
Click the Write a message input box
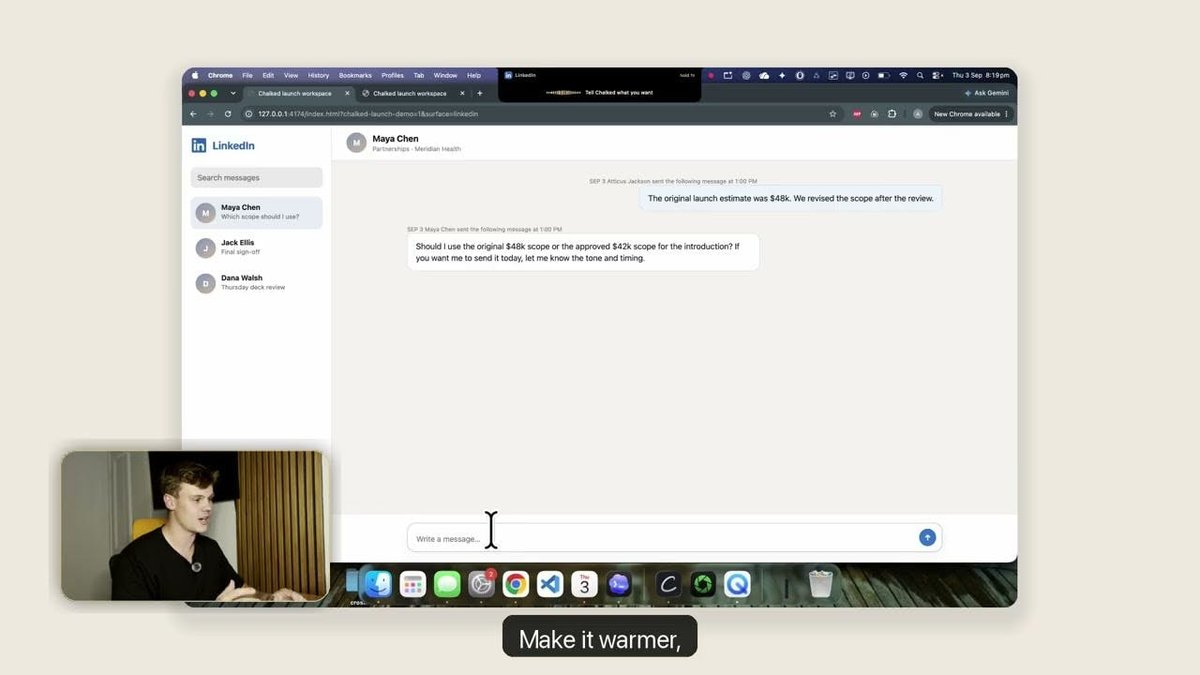674,538
